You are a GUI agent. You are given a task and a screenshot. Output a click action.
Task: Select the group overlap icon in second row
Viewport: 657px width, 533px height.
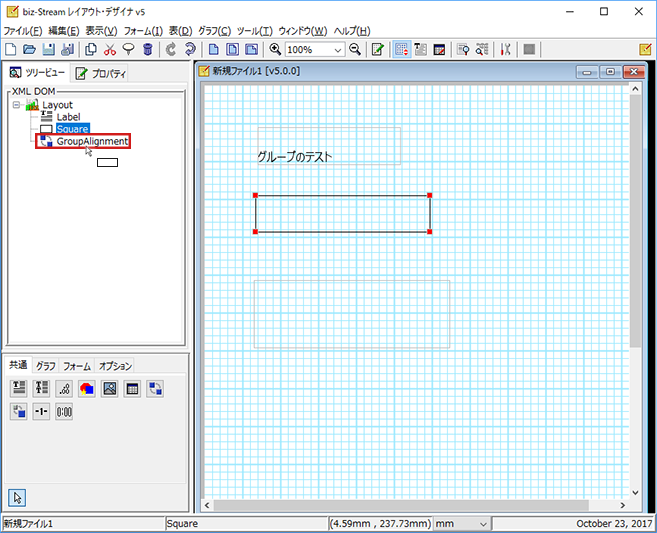[x=18, y=411]
